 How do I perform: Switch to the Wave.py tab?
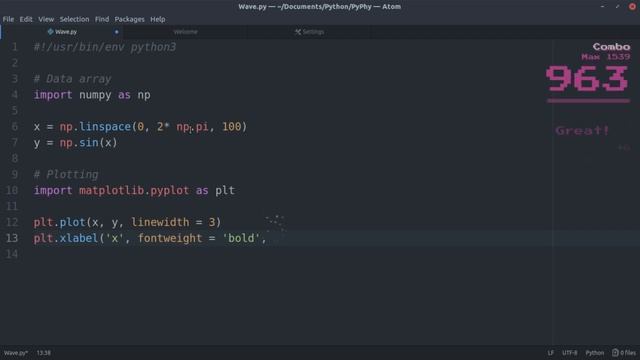[62, 32]
